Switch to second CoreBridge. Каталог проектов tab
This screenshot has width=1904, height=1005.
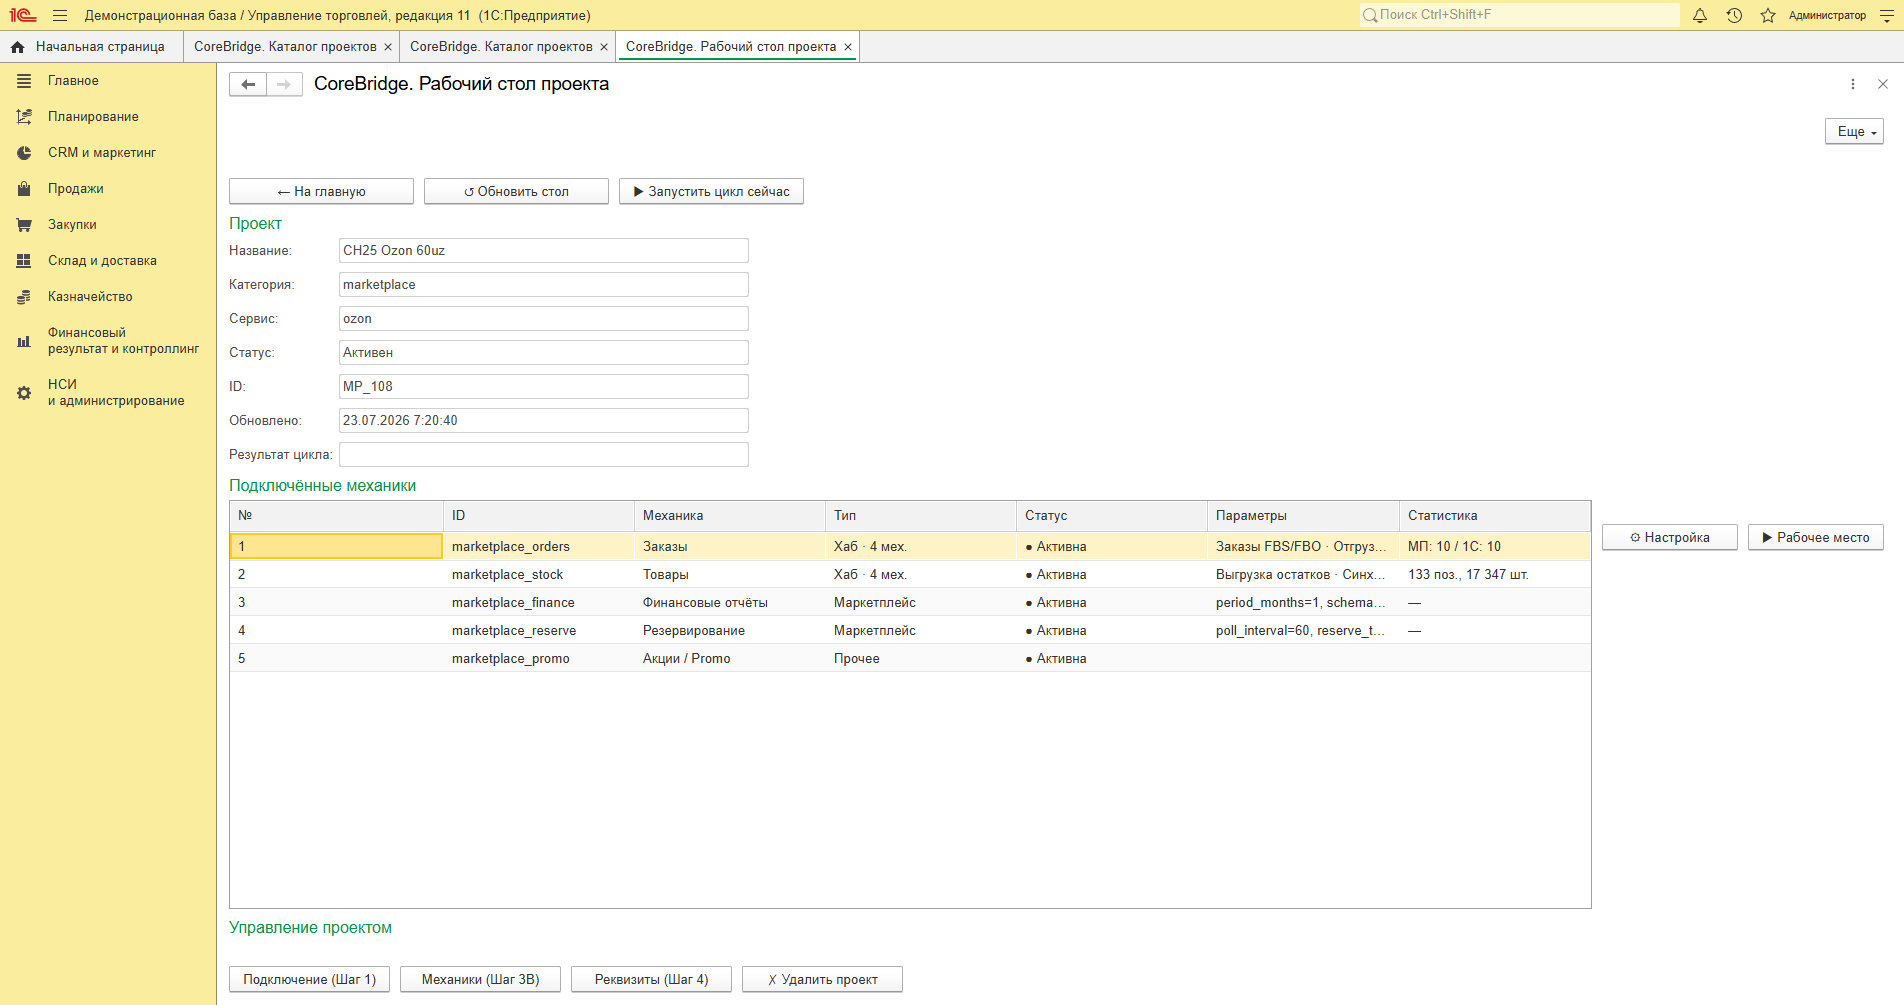(501, 47)
